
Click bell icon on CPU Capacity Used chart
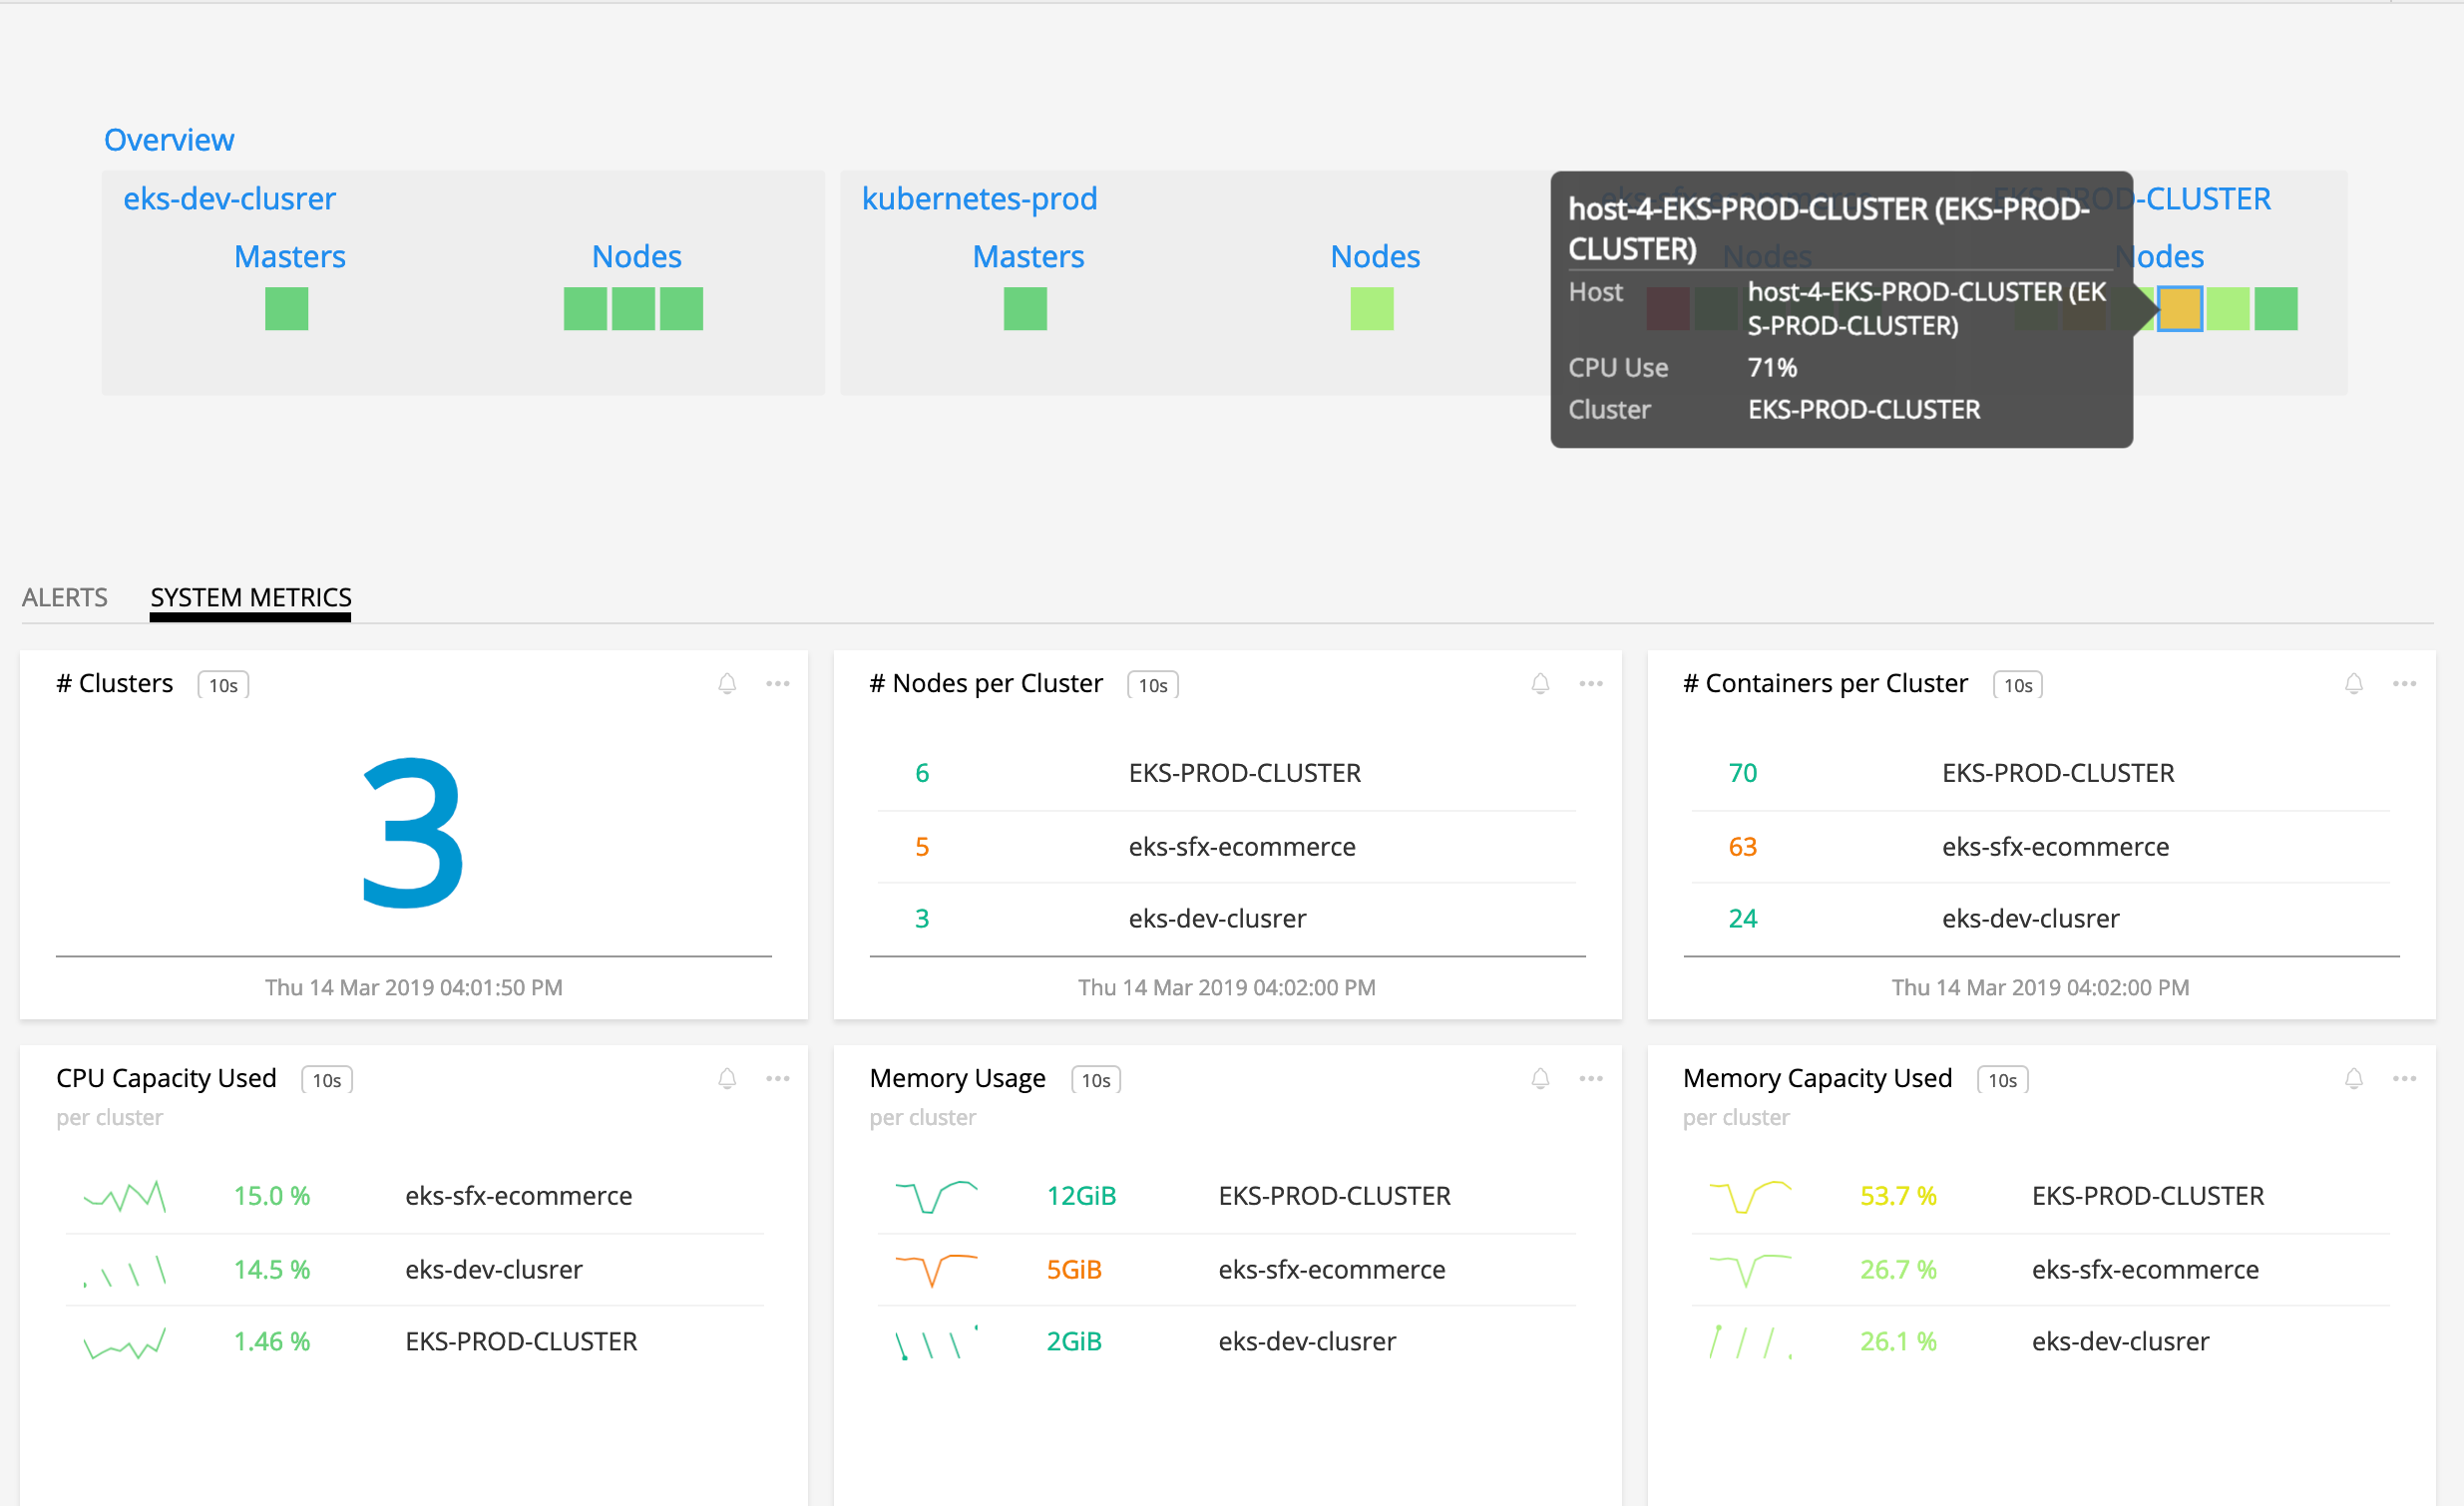[727, 1079]
